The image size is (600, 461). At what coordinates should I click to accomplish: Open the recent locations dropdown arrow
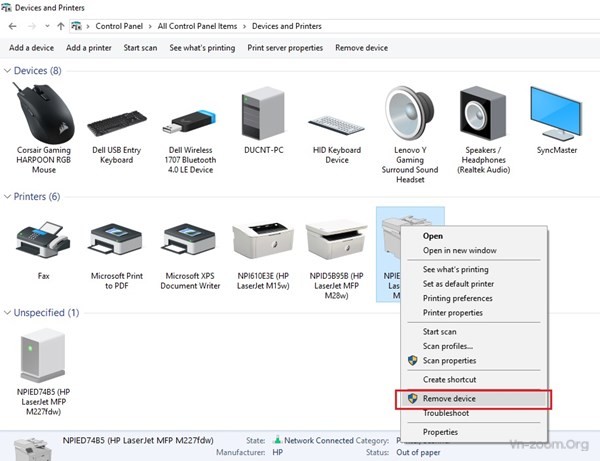tap(47, 26)
